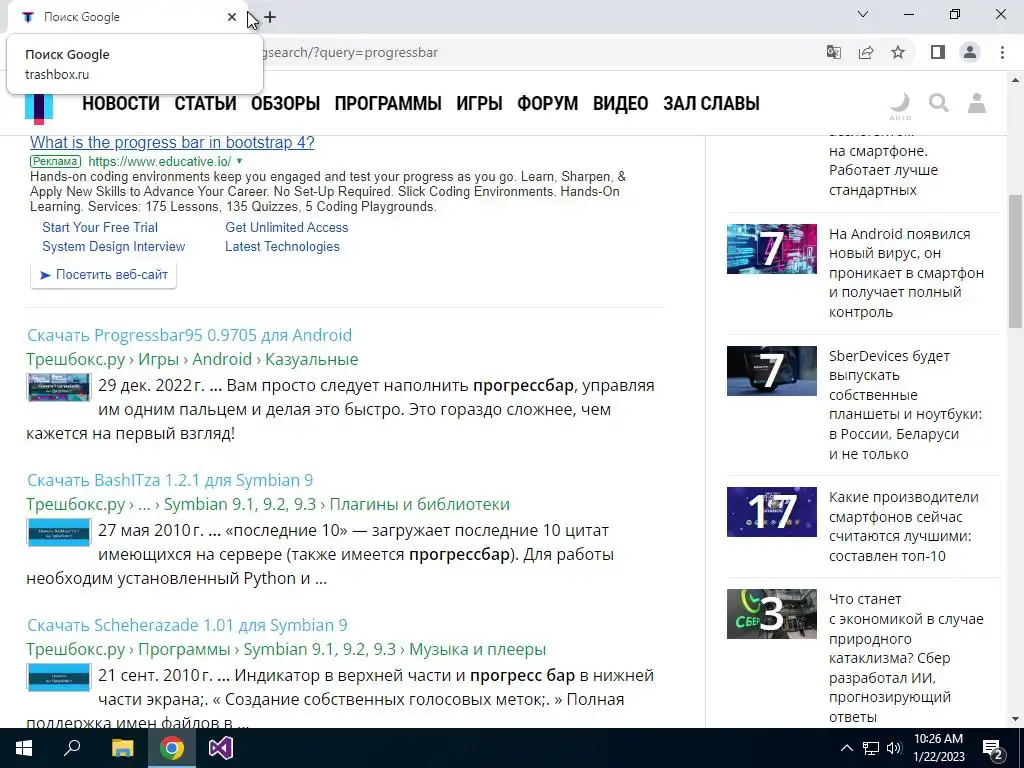Click Android virus news thumbnail

tap(772, 249)
